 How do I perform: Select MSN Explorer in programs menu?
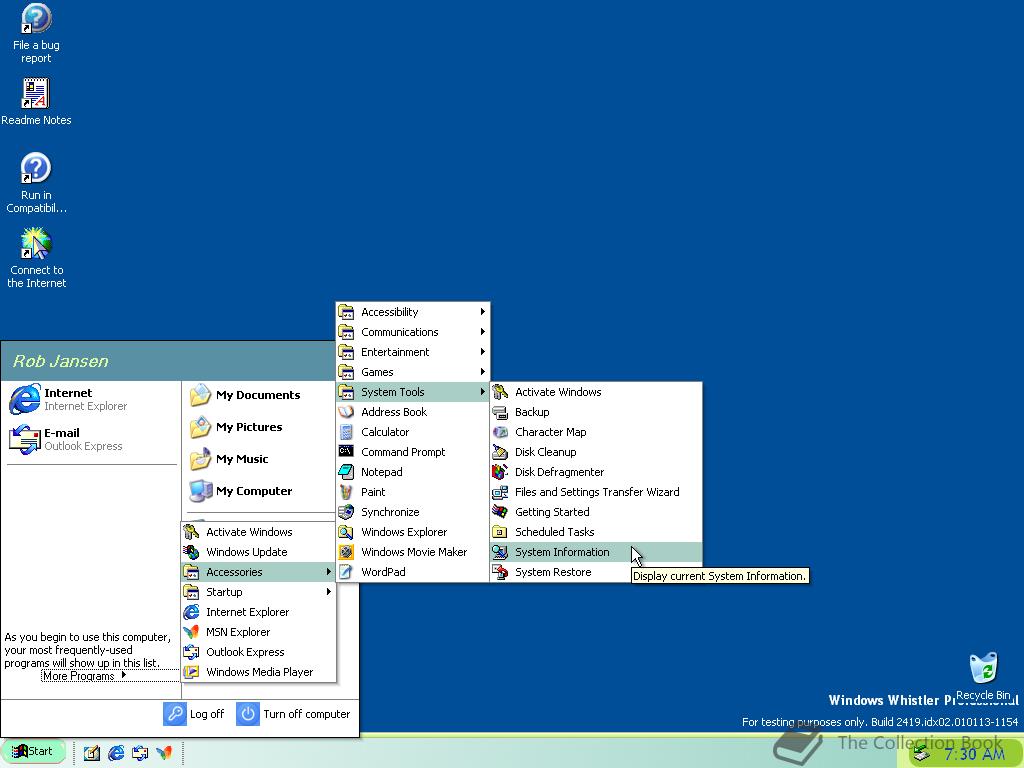tap(259, 632)
